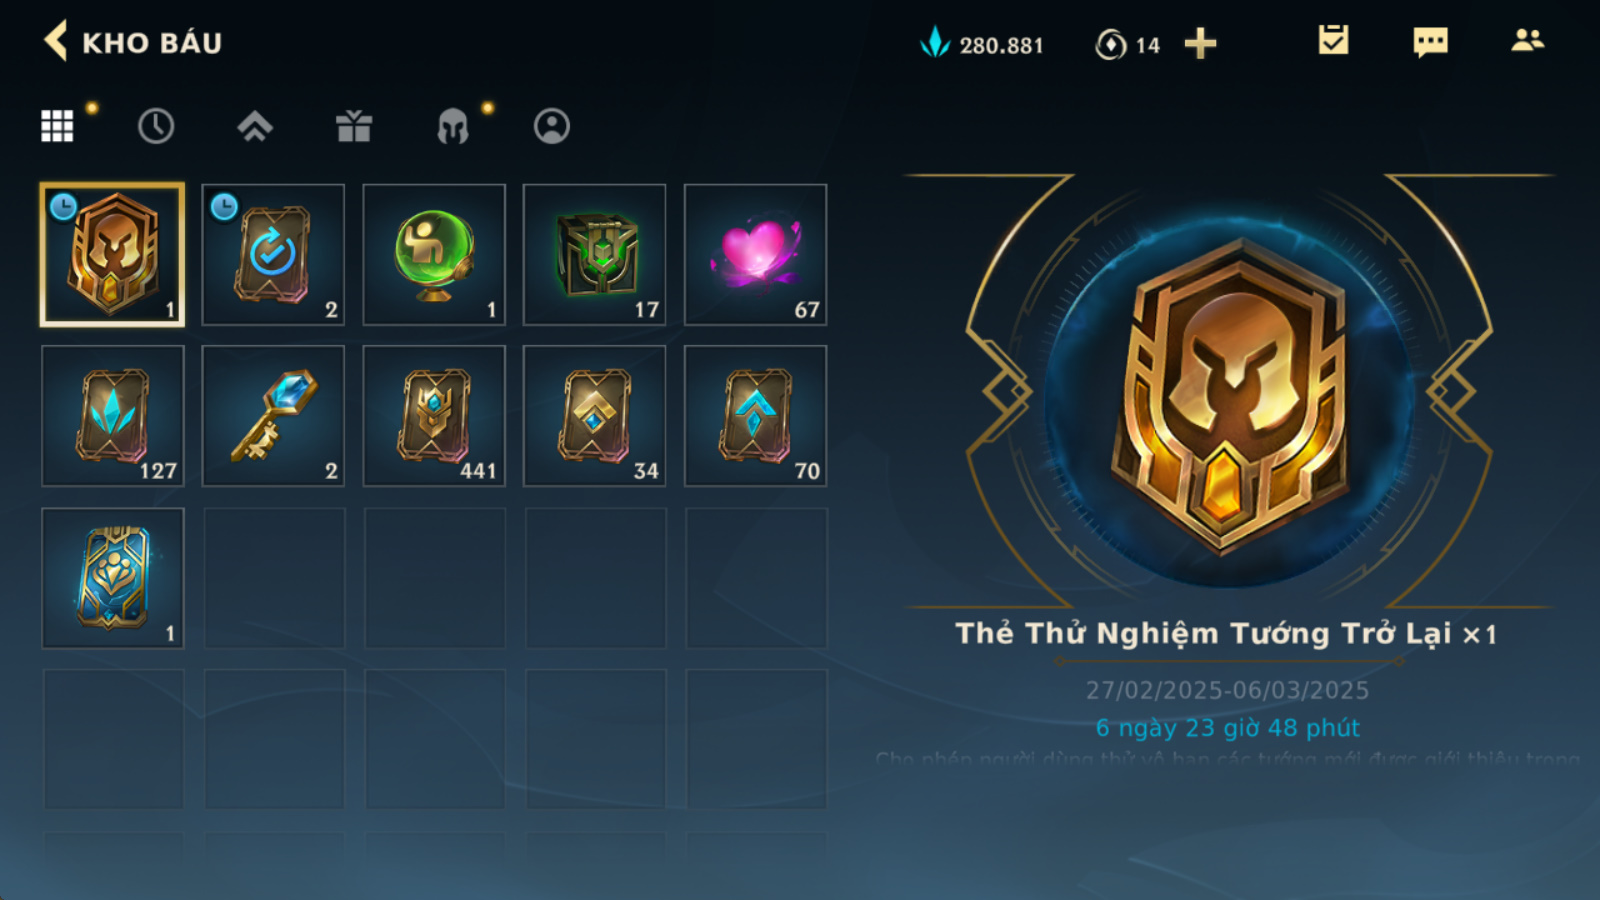
Task: Select the card item with count 441
Action: point(434,416)
